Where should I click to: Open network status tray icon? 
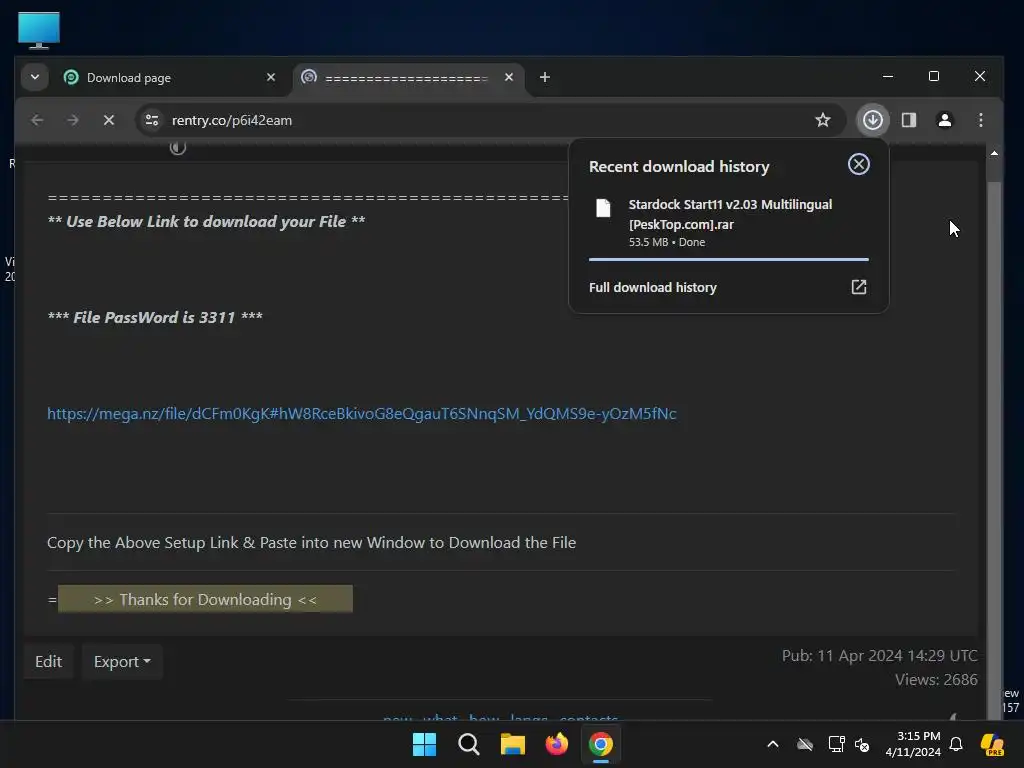click(x=837, y=744)
